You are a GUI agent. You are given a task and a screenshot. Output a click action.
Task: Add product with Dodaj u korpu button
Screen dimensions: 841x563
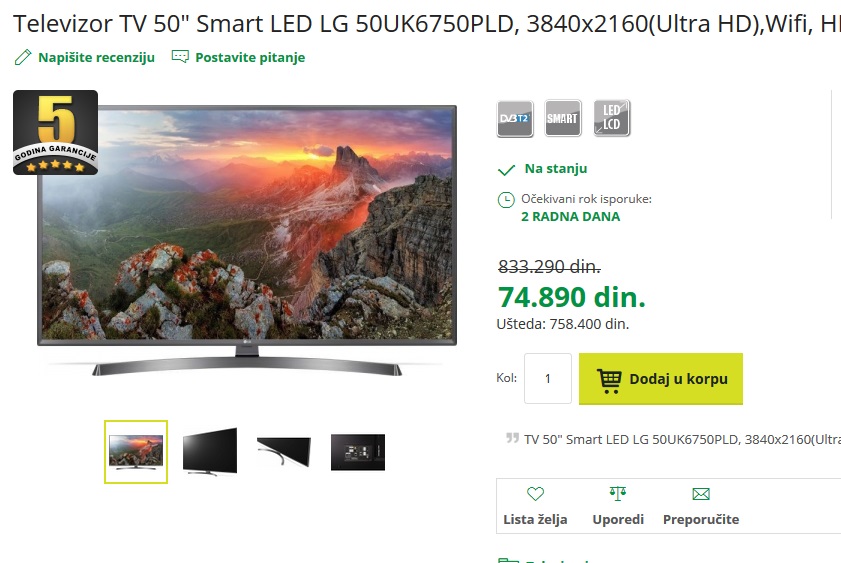click(661, 379)
